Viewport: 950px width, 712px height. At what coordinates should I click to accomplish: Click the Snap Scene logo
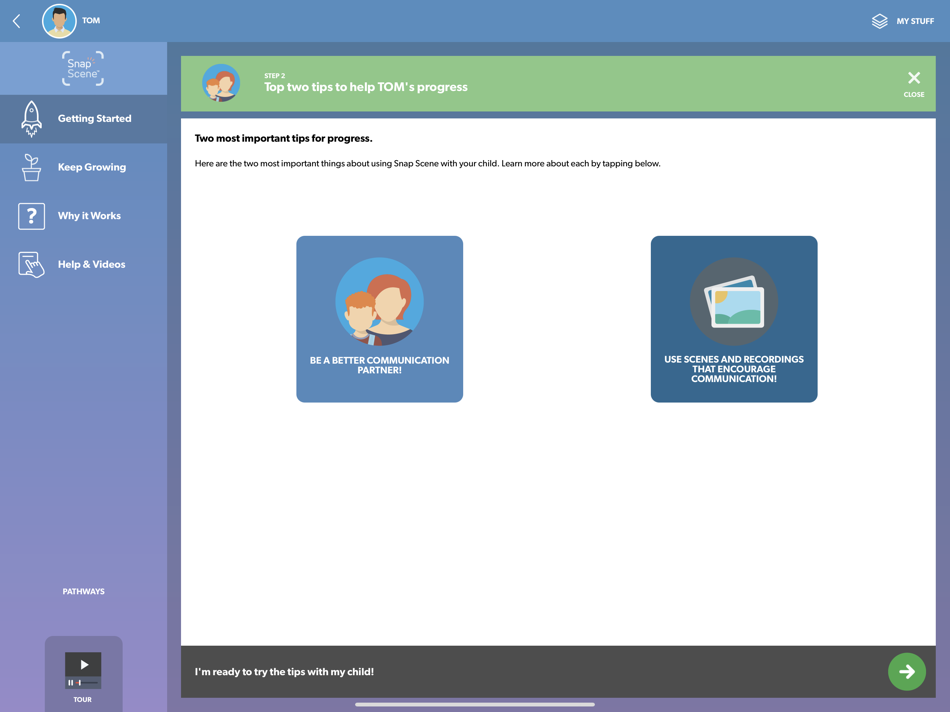[83, 68]
